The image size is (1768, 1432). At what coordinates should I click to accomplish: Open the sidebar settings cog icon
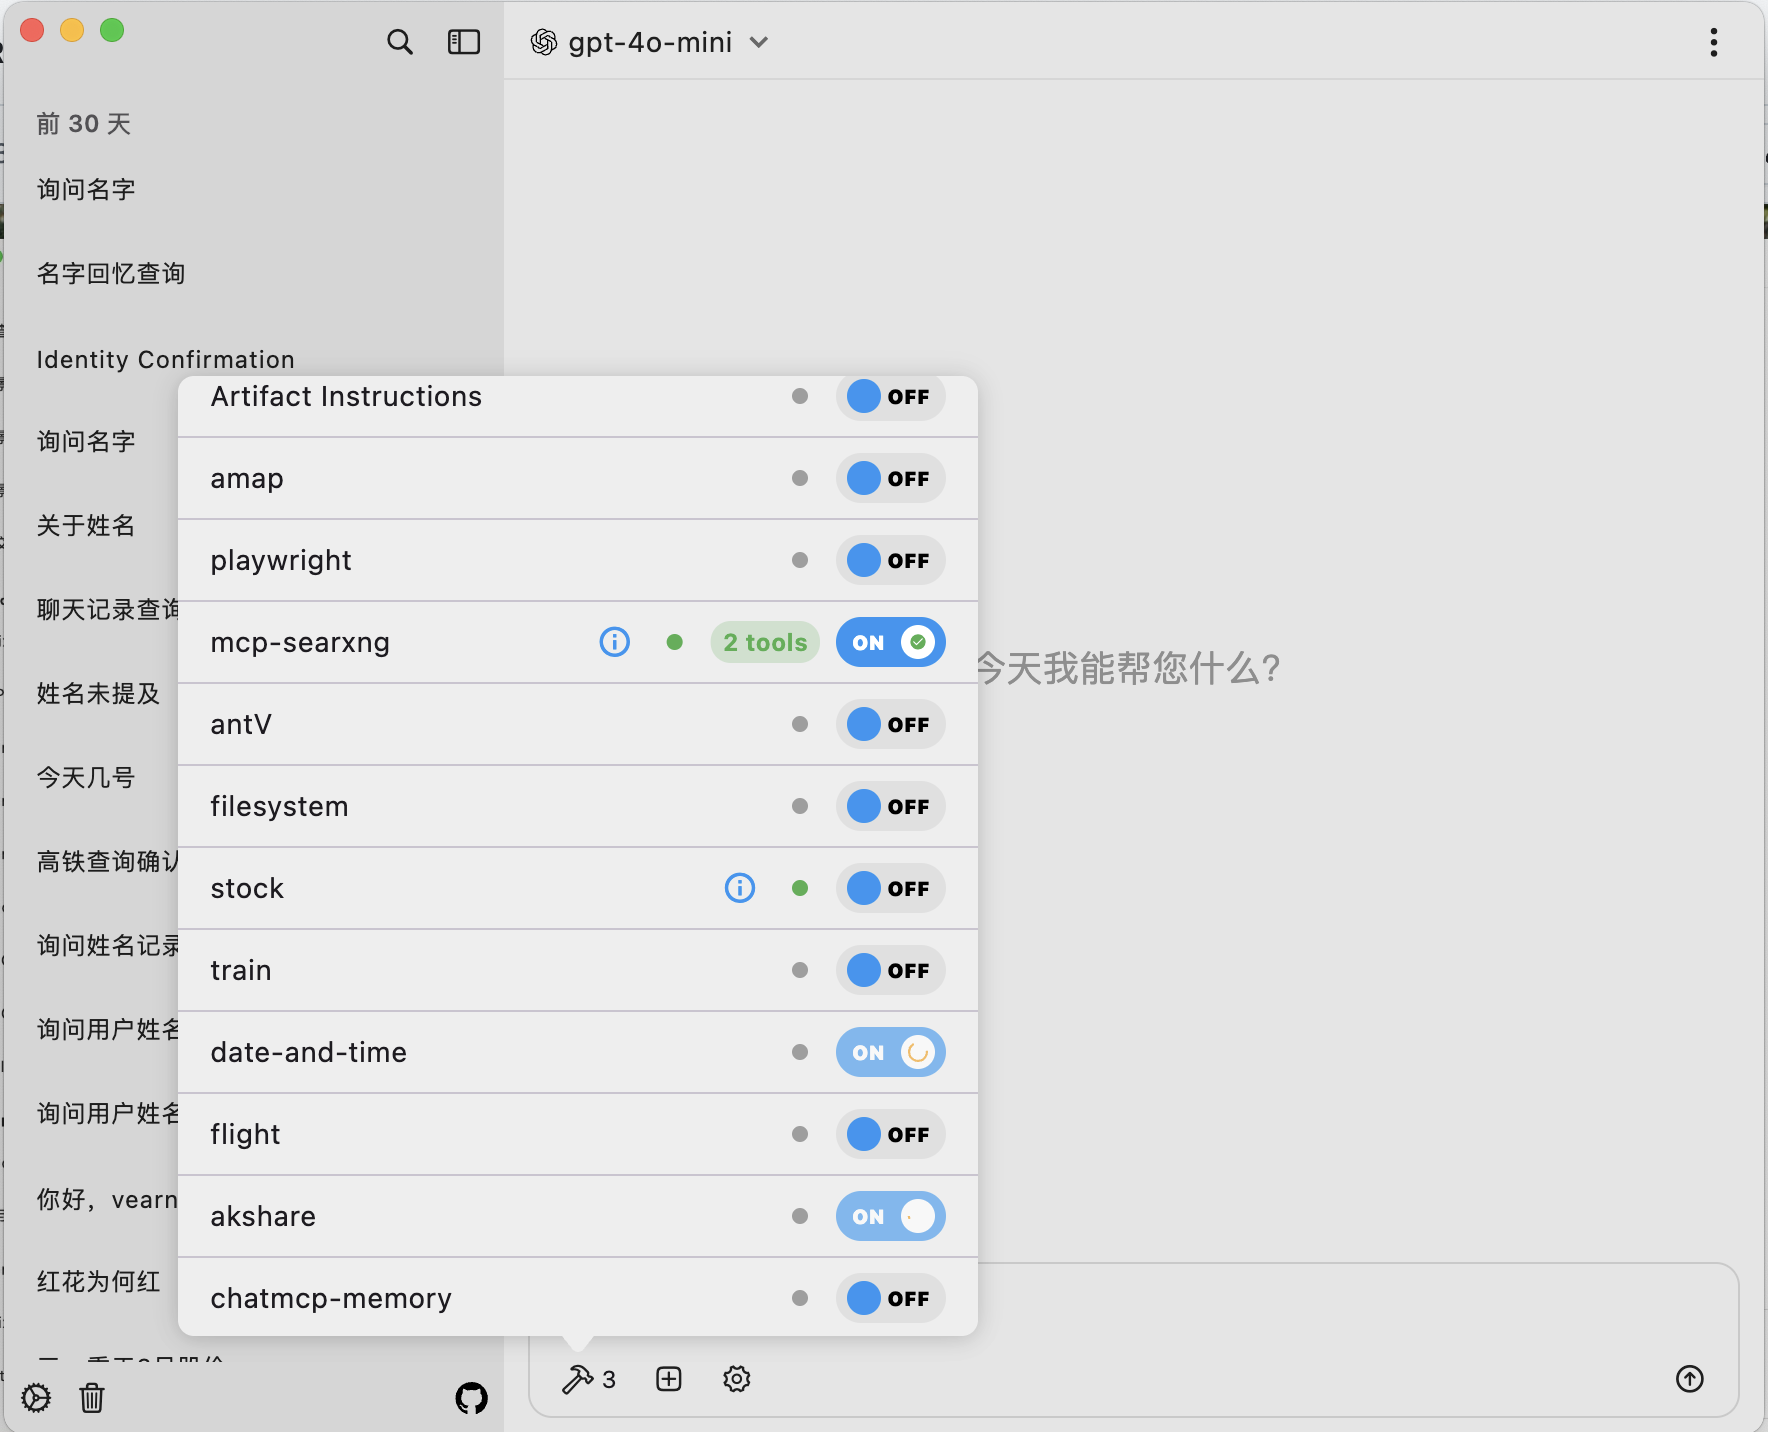tap(36, 1398)
